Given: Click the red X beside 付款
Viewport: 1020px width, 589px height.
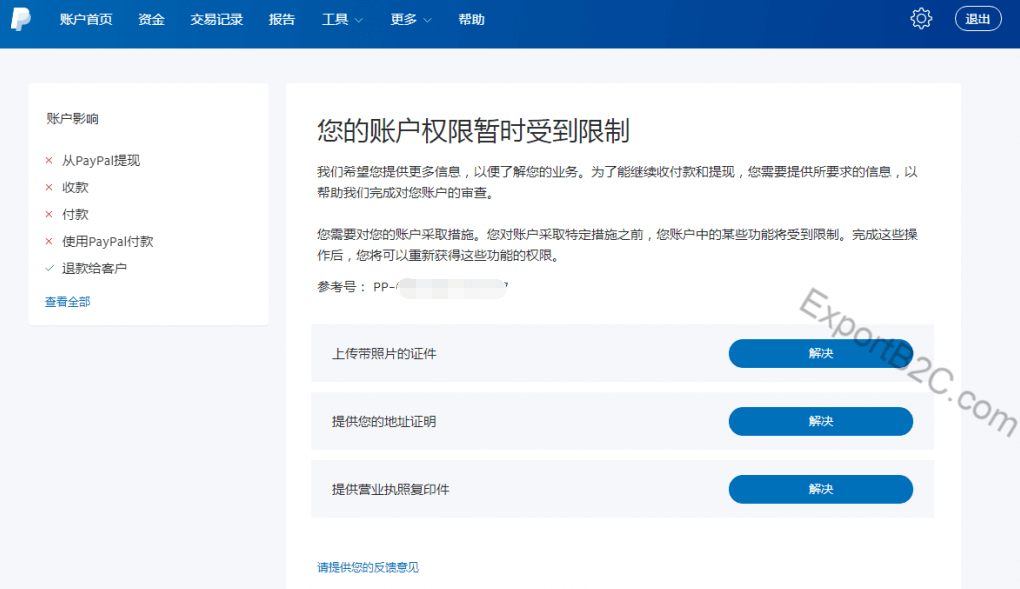Looking at the screenshot, I should [49, 214].
